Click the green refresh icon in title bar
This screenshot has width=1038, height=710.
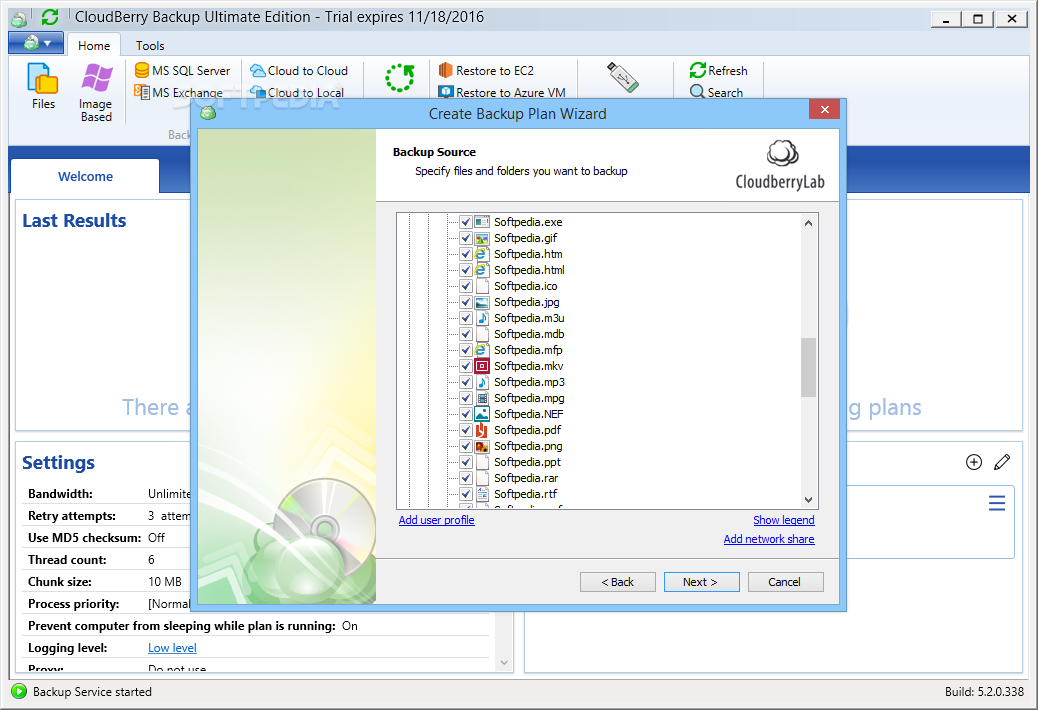50,17
